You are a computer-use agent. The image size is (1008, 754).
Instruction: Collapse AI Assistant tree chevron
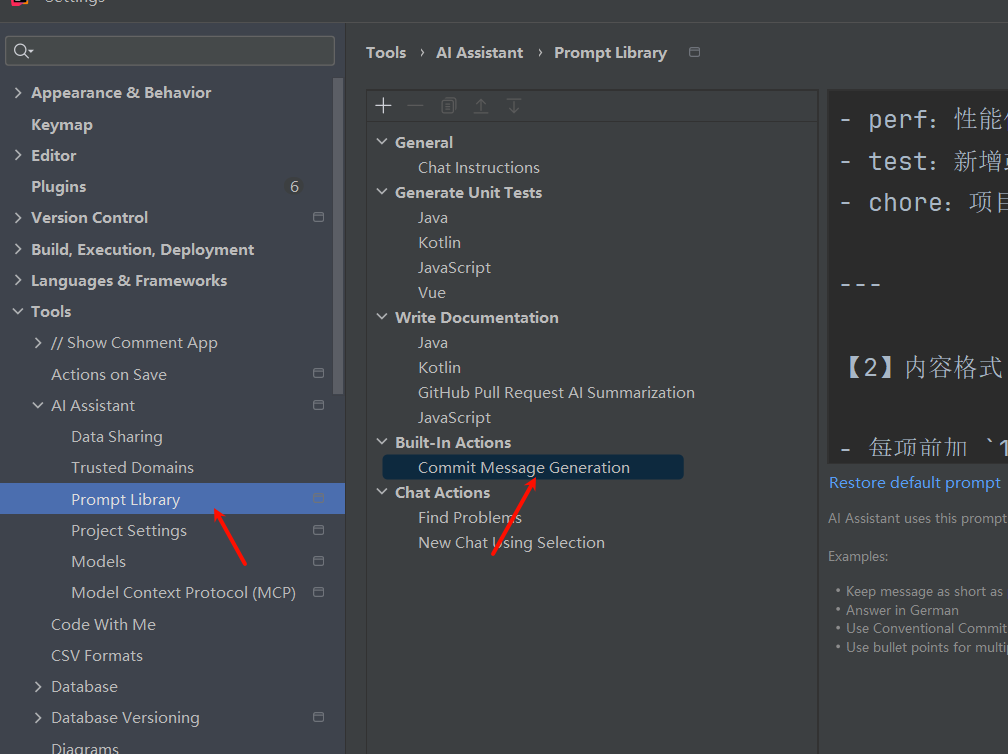click(38, 406)
